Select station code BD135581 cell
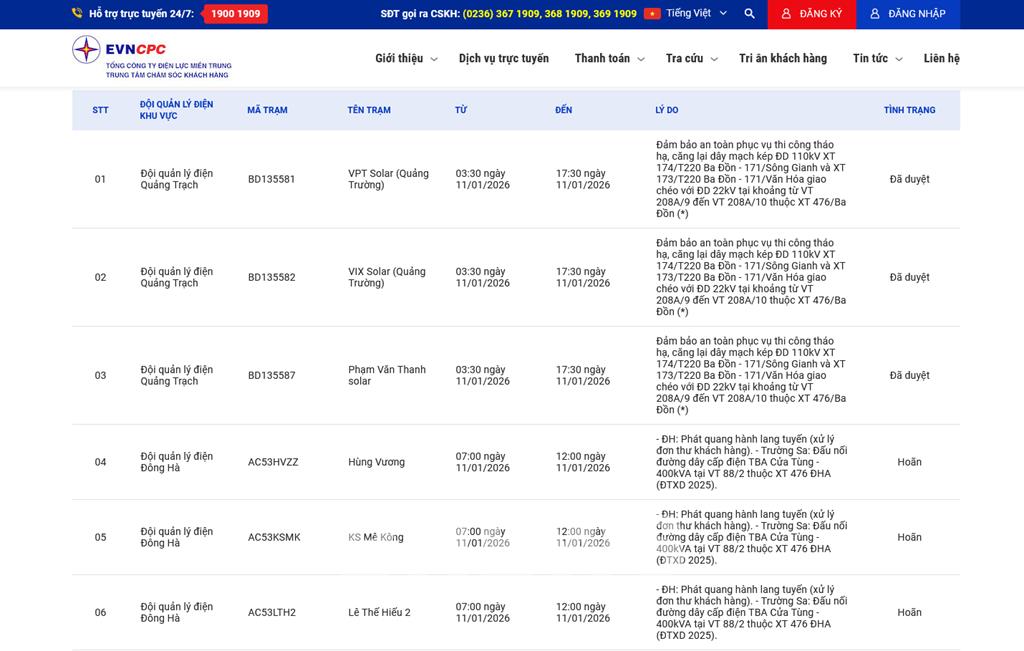Image resolution: width=1024 pixels, height=651 pixels. click(271, 179)
